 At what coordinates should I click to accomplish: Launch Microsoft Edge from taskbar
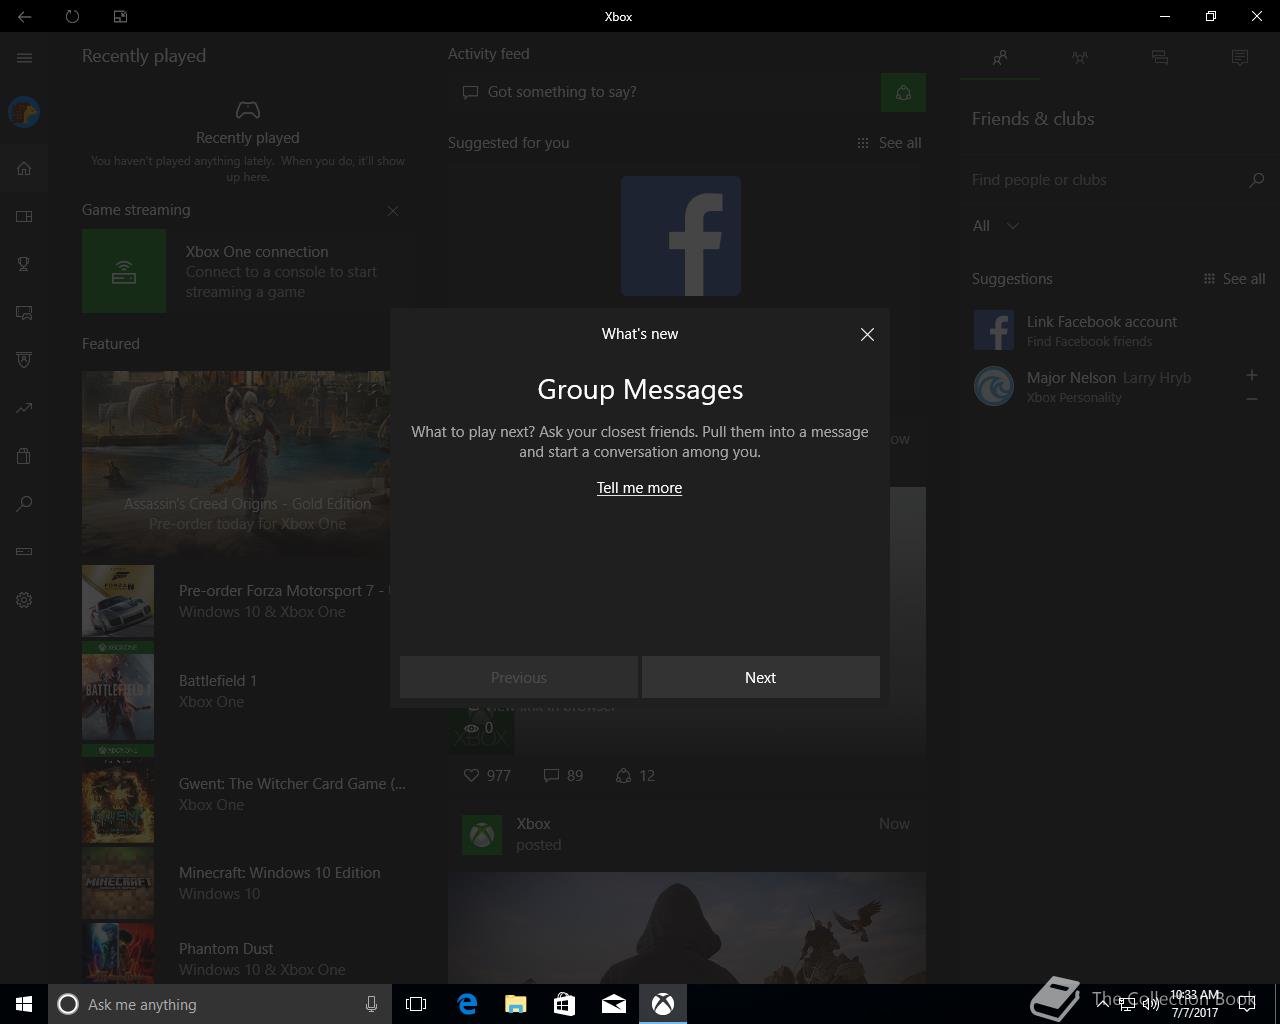pos(467,1004)
